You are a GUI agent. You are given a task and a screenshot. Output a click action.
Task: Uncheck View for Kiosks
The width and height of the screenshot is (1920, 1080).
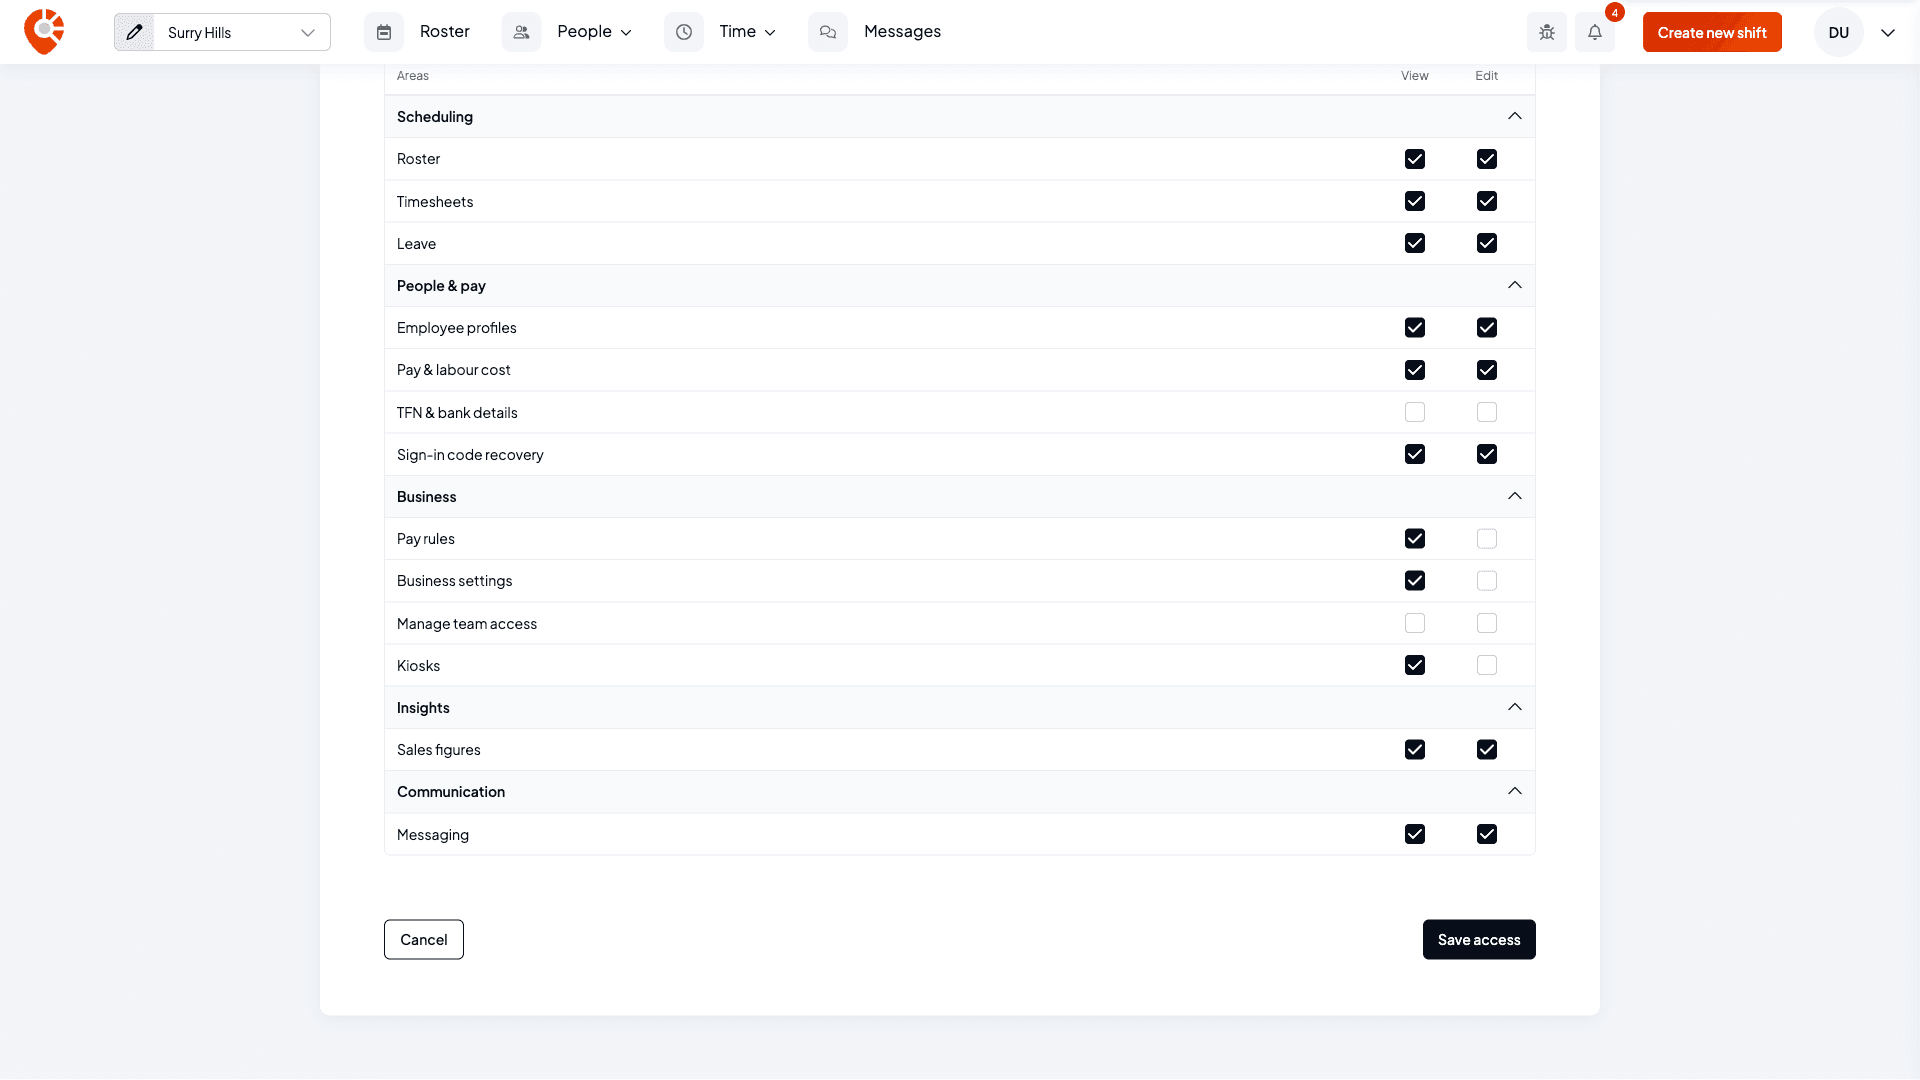1415,665
